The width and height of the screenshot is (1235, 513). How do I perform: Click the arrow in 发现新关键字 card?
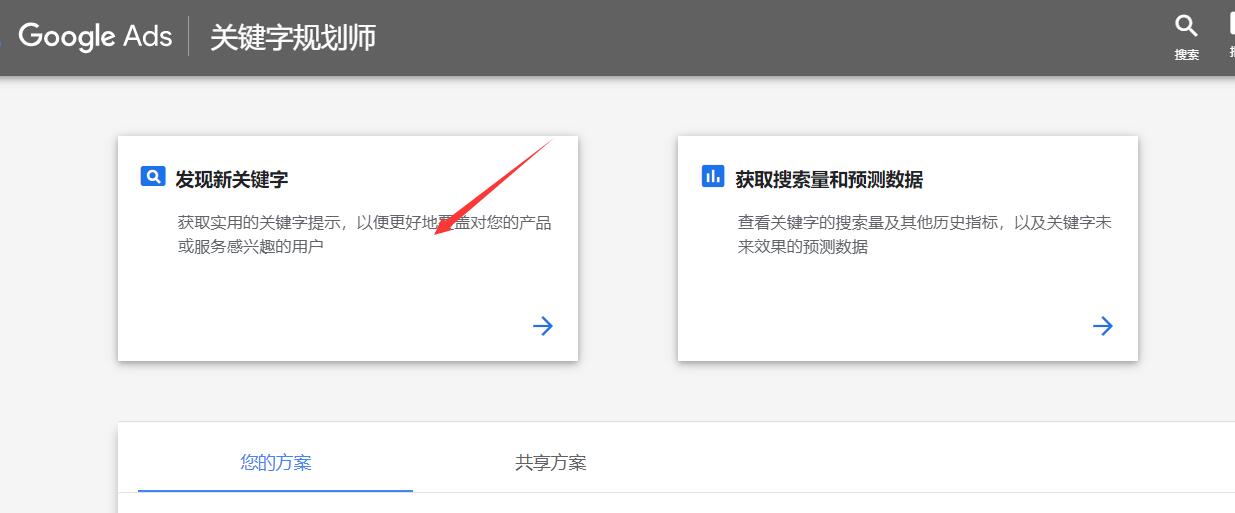543,326
